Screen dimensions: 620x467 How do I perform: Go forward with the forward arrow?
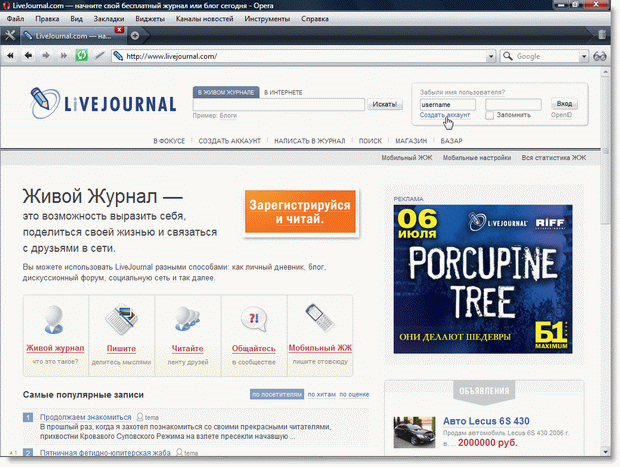[46, 56]
